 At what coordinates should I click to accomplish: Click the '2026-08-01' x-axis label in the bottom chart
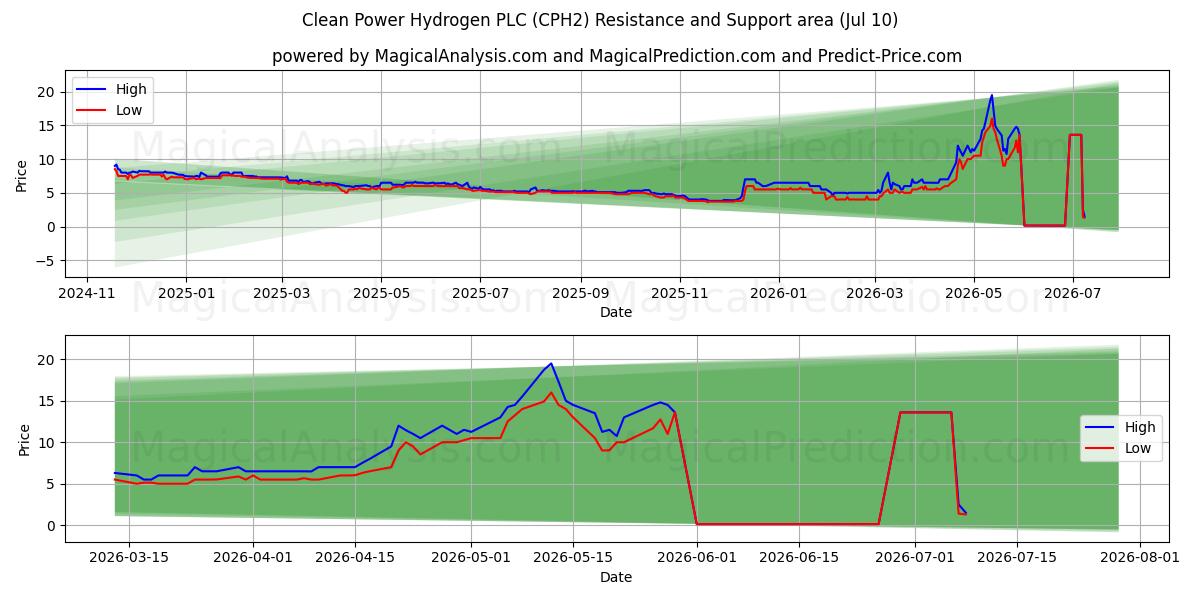pyautogui.click(x=1141, y=559)
